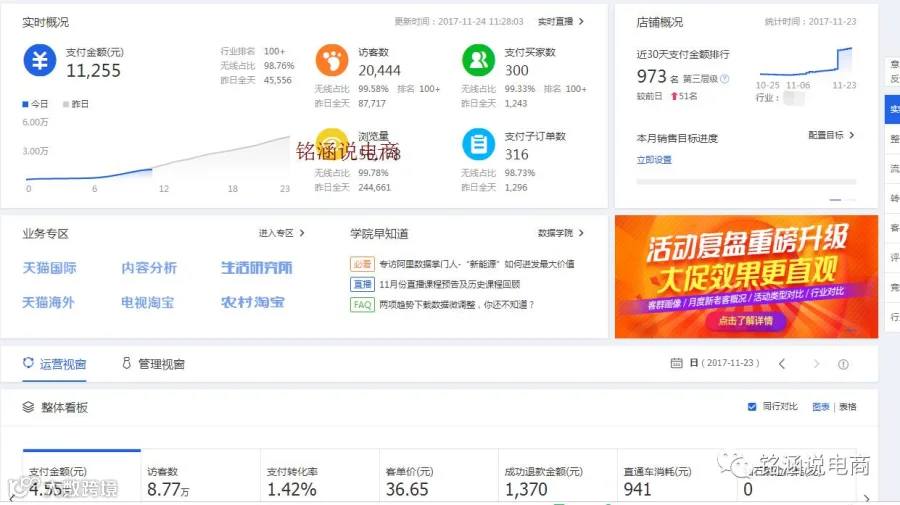This screenshot has height=505, width=900.
Task: Click the green paying buyers icon
Action: 478,60
